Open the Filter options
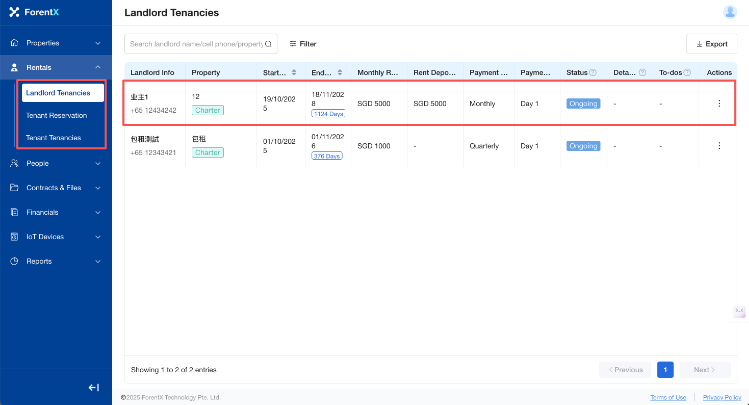 pyautogui.click(x=302, y=44)
